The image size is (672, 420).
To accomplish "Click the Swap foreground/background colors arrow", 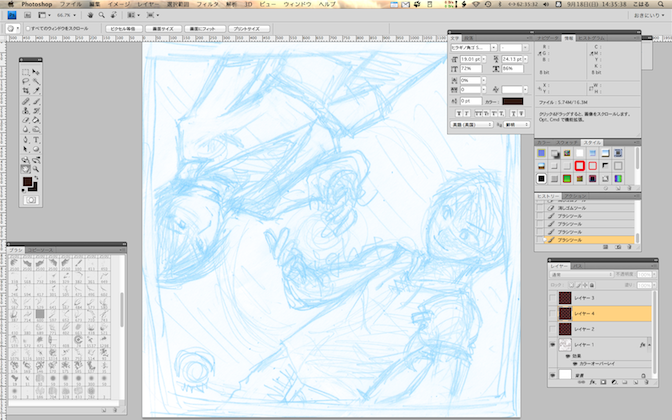I will coord(36,178).
